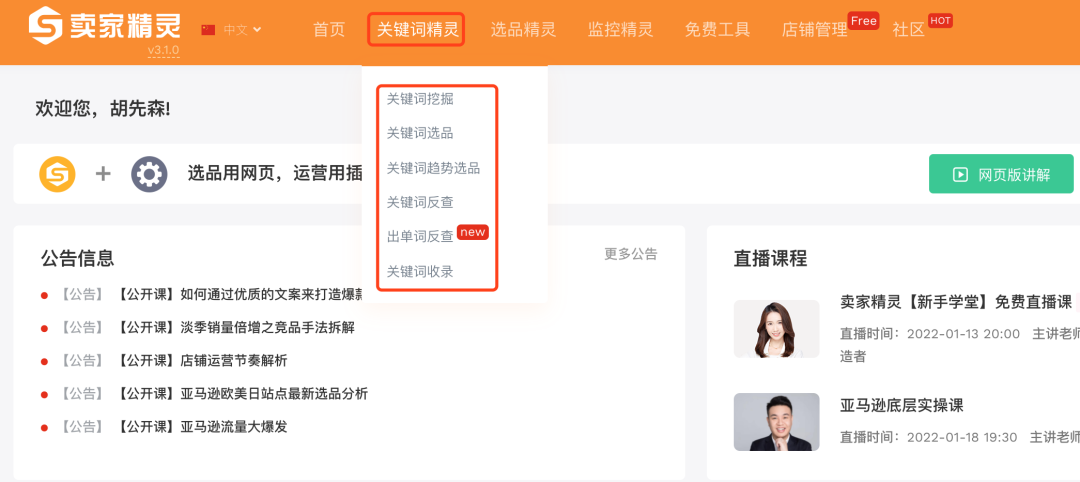Click the 欢迎您，胡先森! greeting text

tap(103, 109)
